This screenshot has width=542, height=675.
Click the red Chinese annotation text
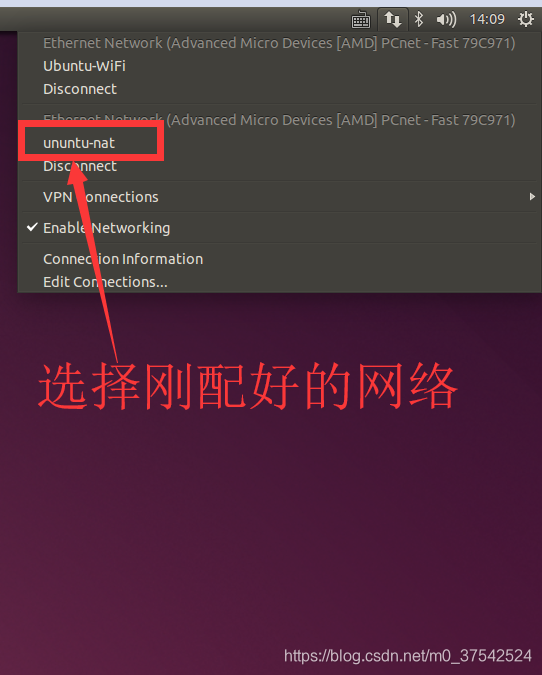248,386
